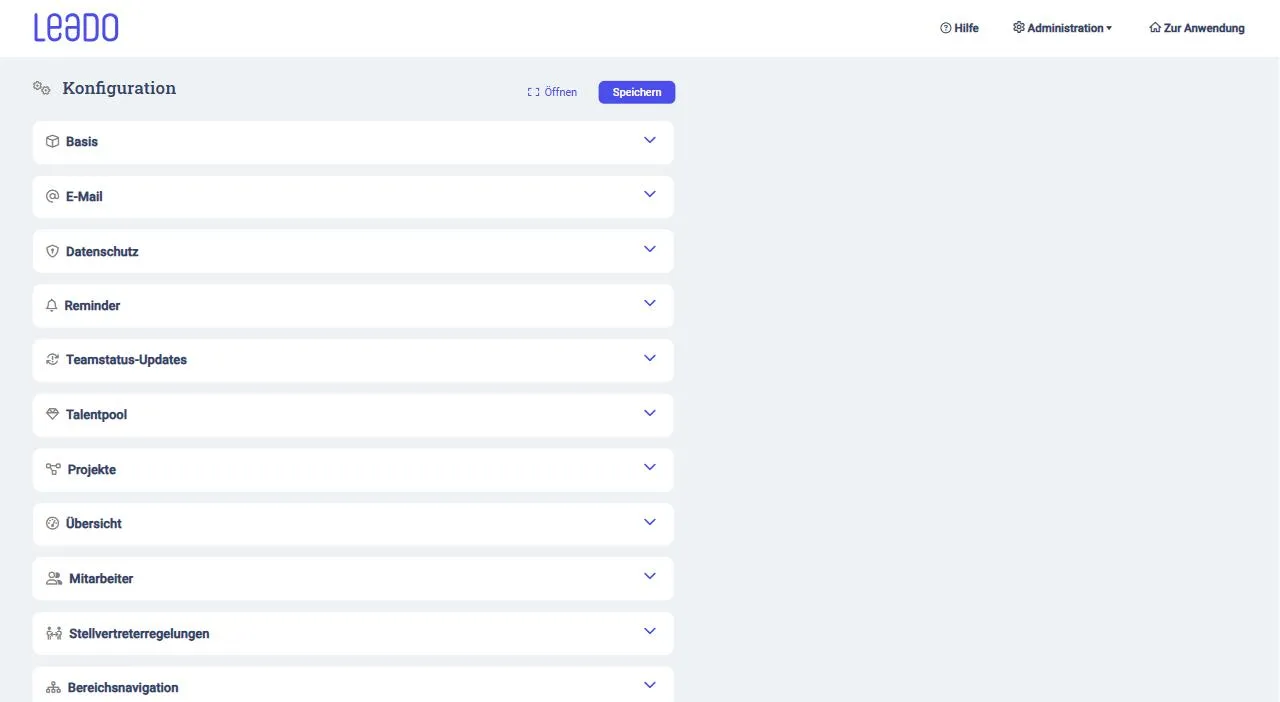The width and height of the screenshot is (1280, 702).
Task: Click the Reminder bell icon
Action: pos(52,306)
